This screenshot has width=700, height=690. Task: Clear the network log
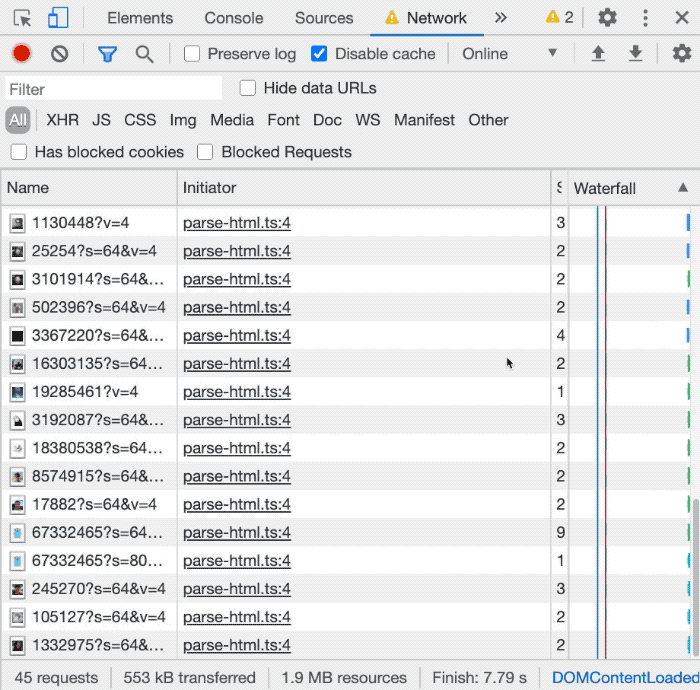60,54
